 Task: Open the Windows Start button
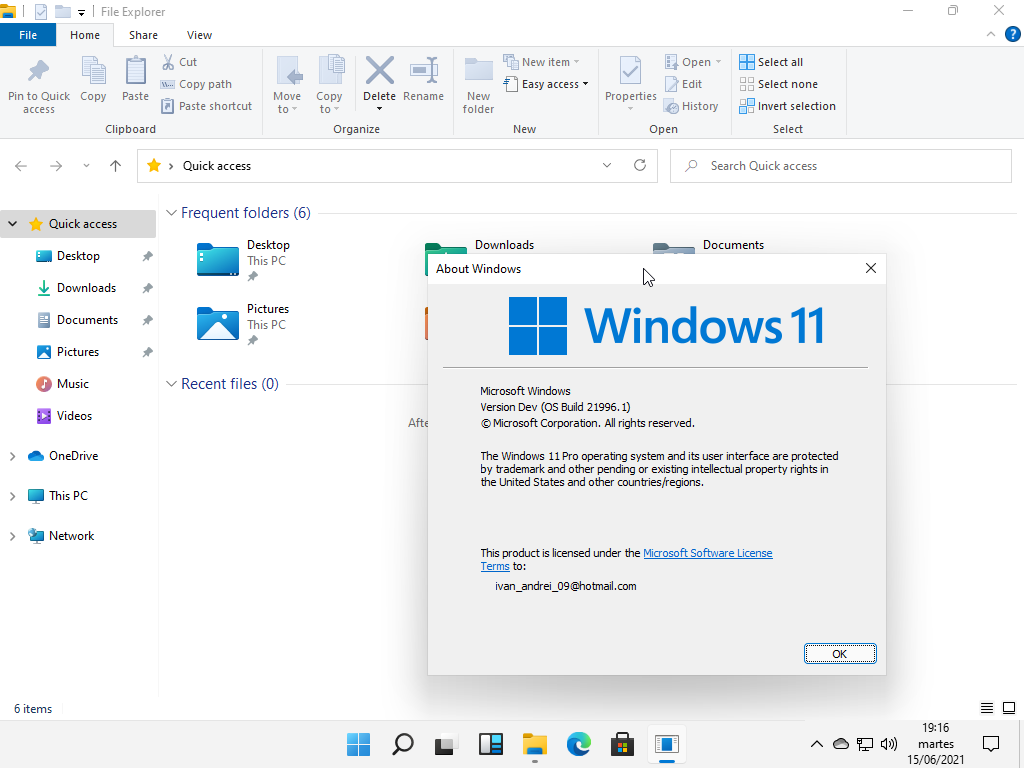point(359,744)
